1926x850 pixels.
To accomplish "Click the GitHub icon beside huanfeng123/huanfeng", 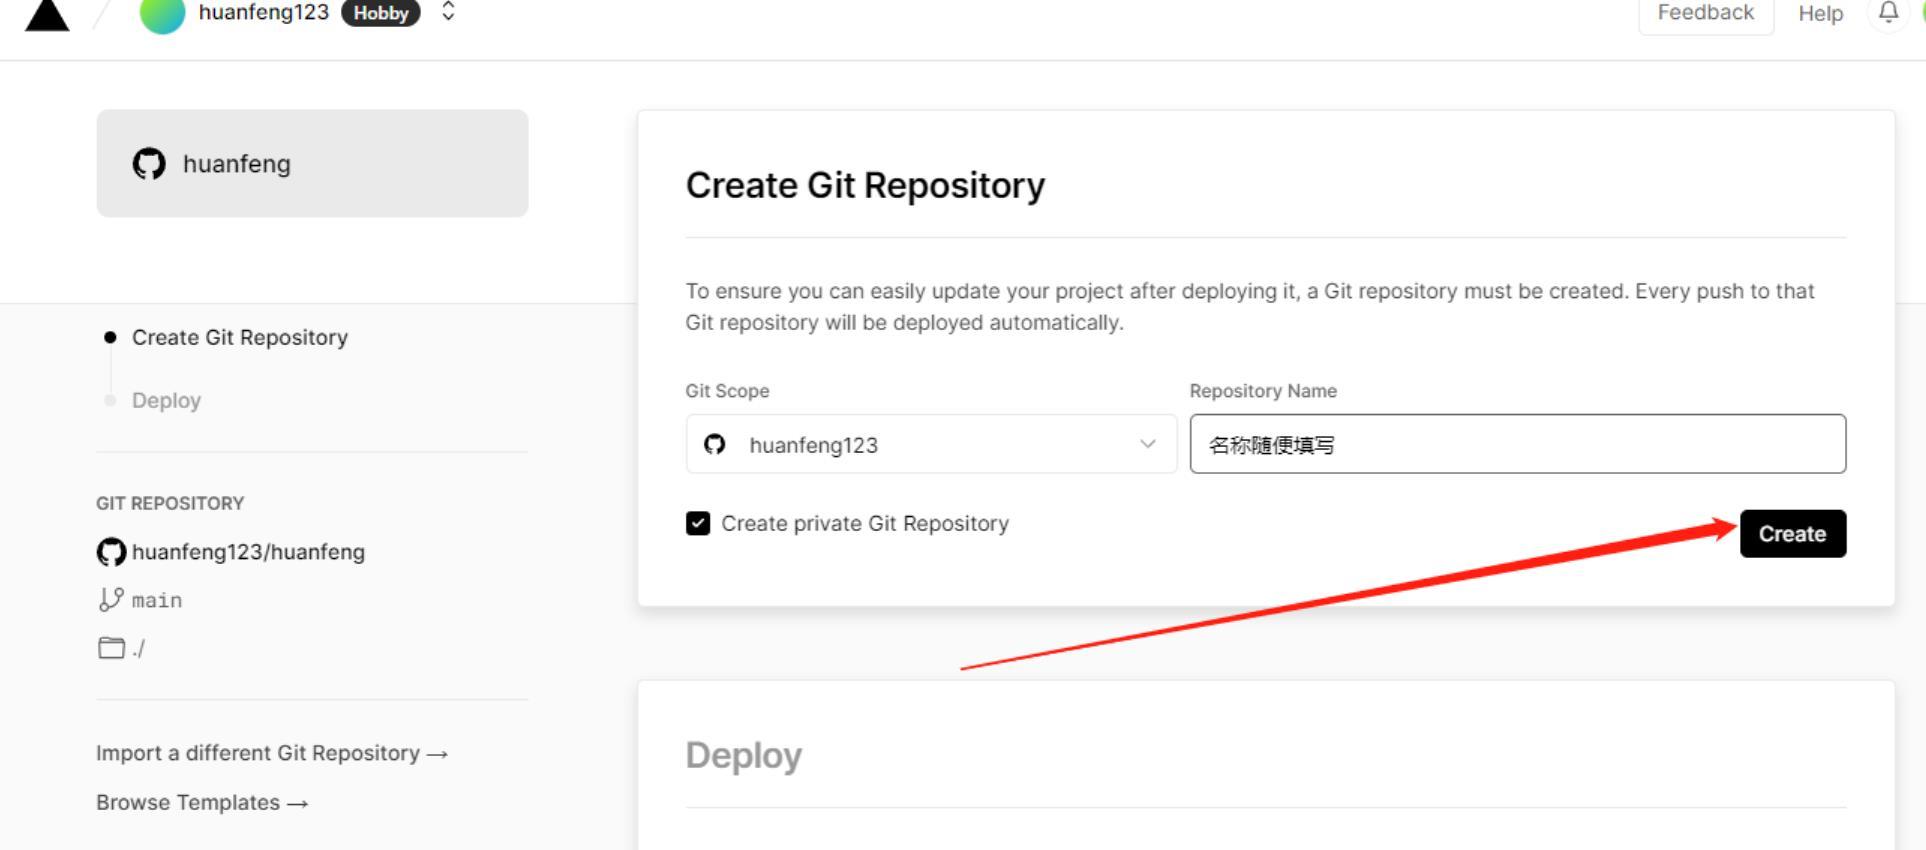I will point(111,552).
